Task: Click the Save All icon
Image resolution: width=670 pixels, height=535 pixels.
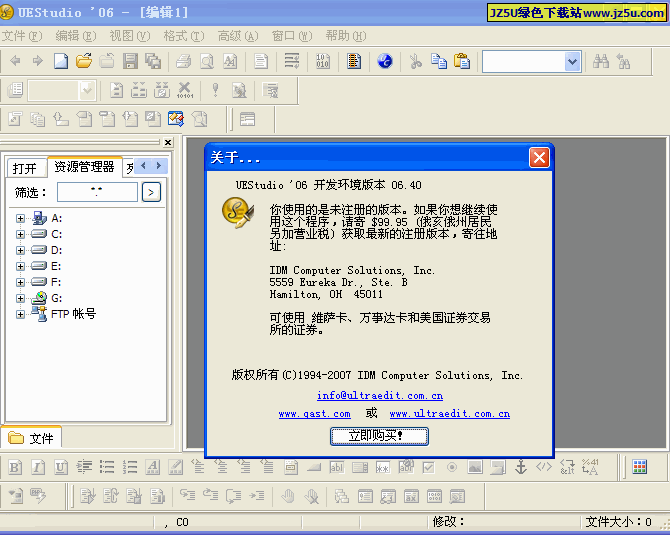Action: coord(153,61)
